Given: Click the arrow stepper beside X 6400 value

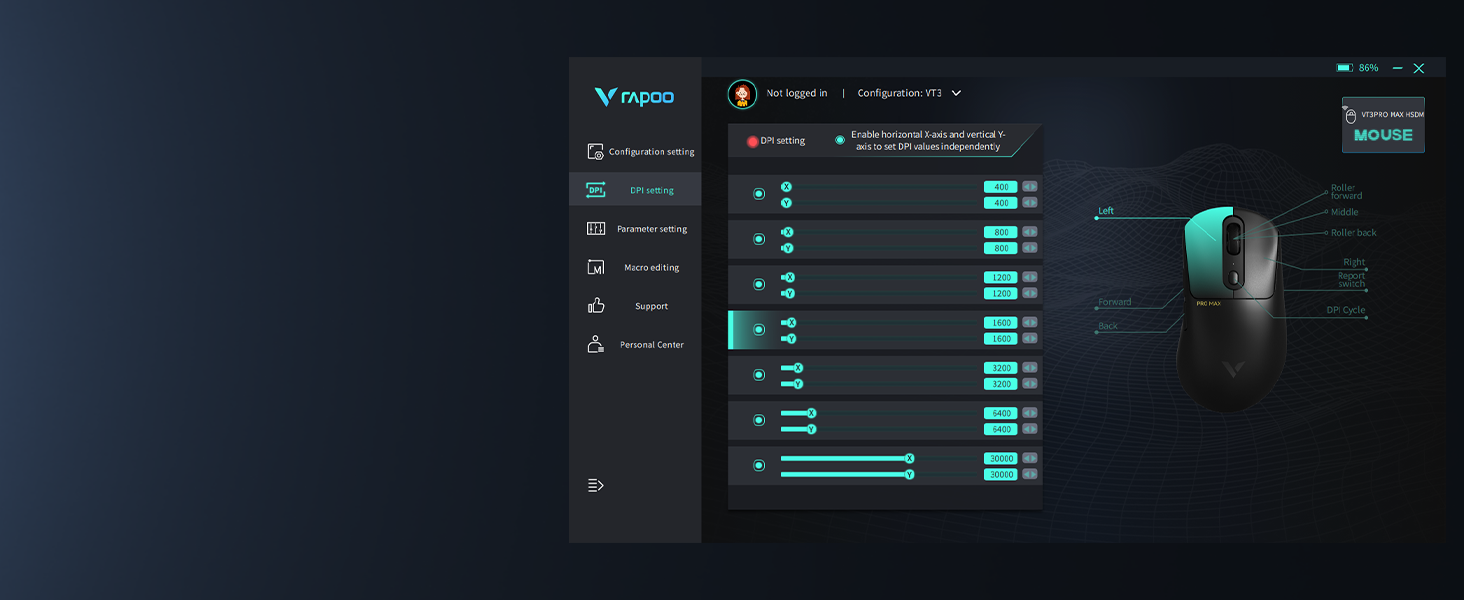Looking at the screenshot, I should [x=1029, y=413].
